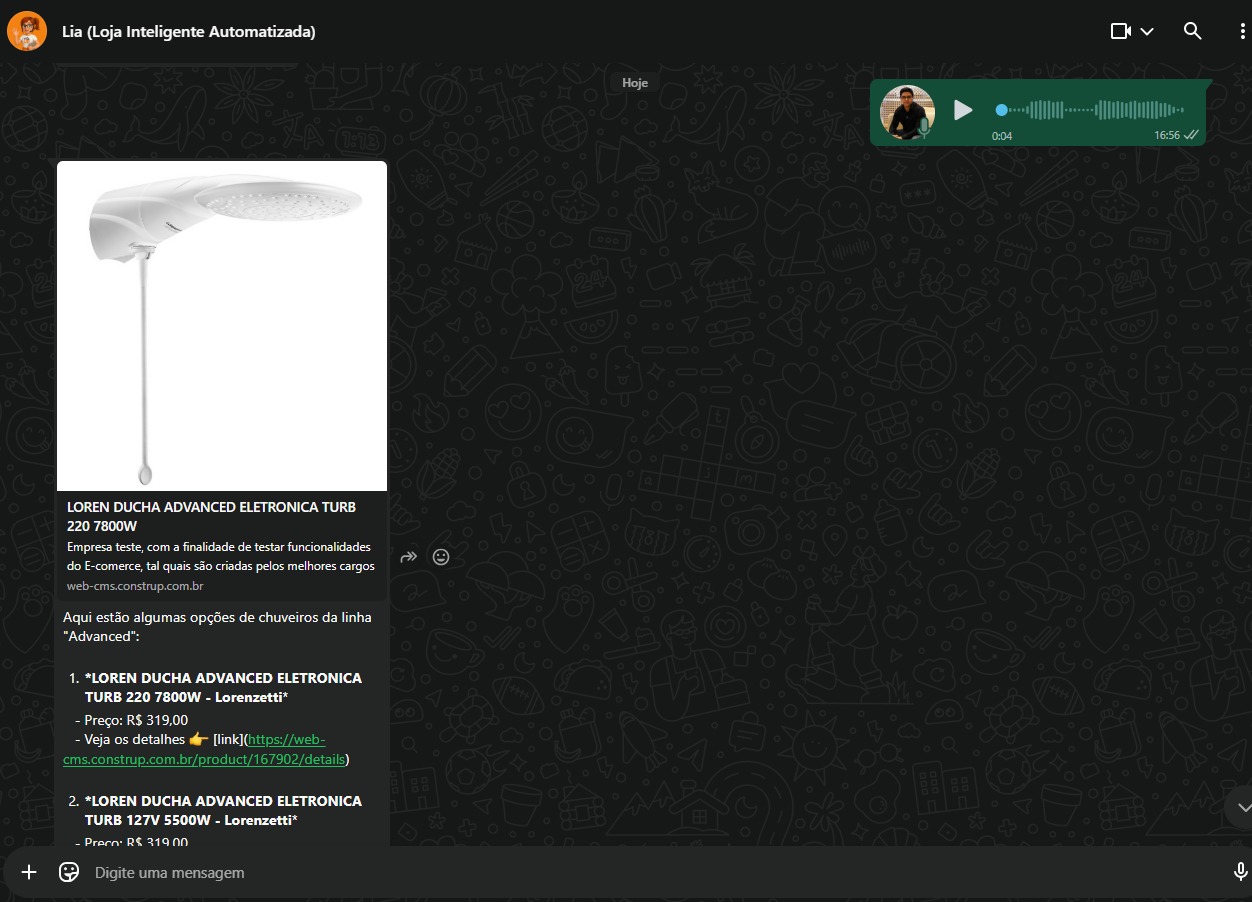
Task: Click web-cms.construp.com.br domain text
Action: 135,586
